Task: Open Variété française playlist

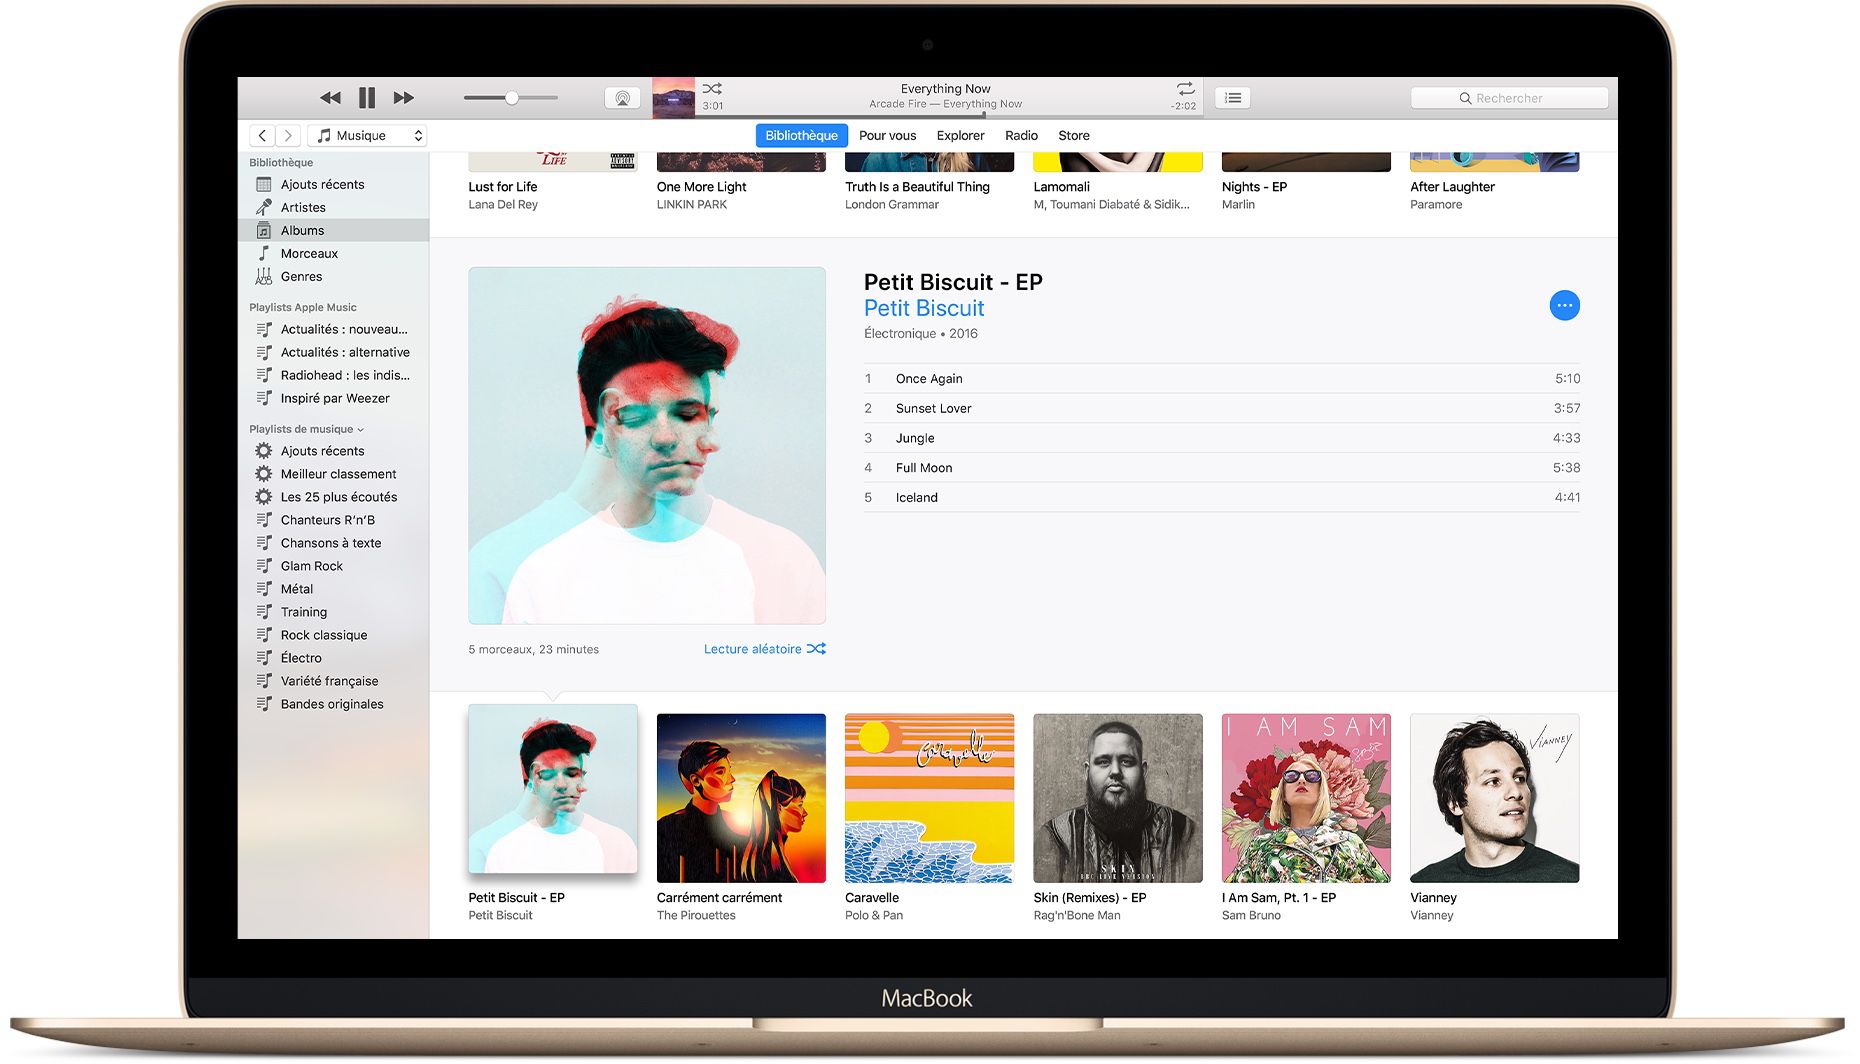Action: pyautogui.click(x=333, y=681)
